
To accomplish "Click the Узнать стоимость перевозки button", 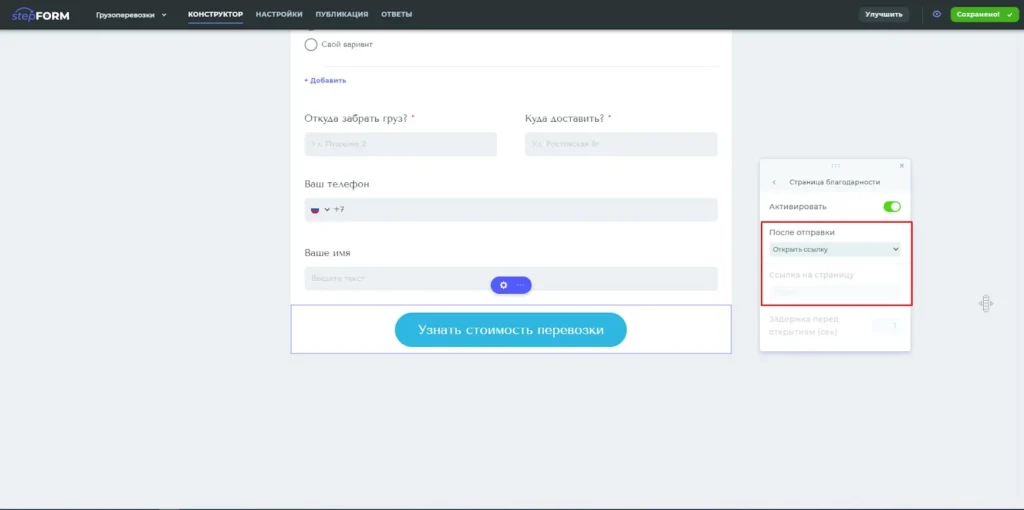I will pyautogui.click(x=511, y=330).
